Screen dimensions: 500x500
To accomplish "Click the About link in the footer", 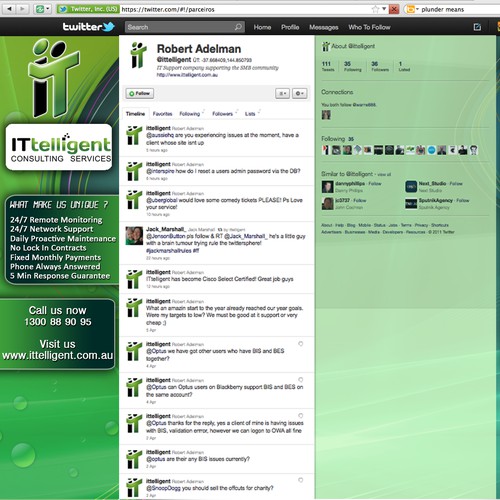I will 326,225.
